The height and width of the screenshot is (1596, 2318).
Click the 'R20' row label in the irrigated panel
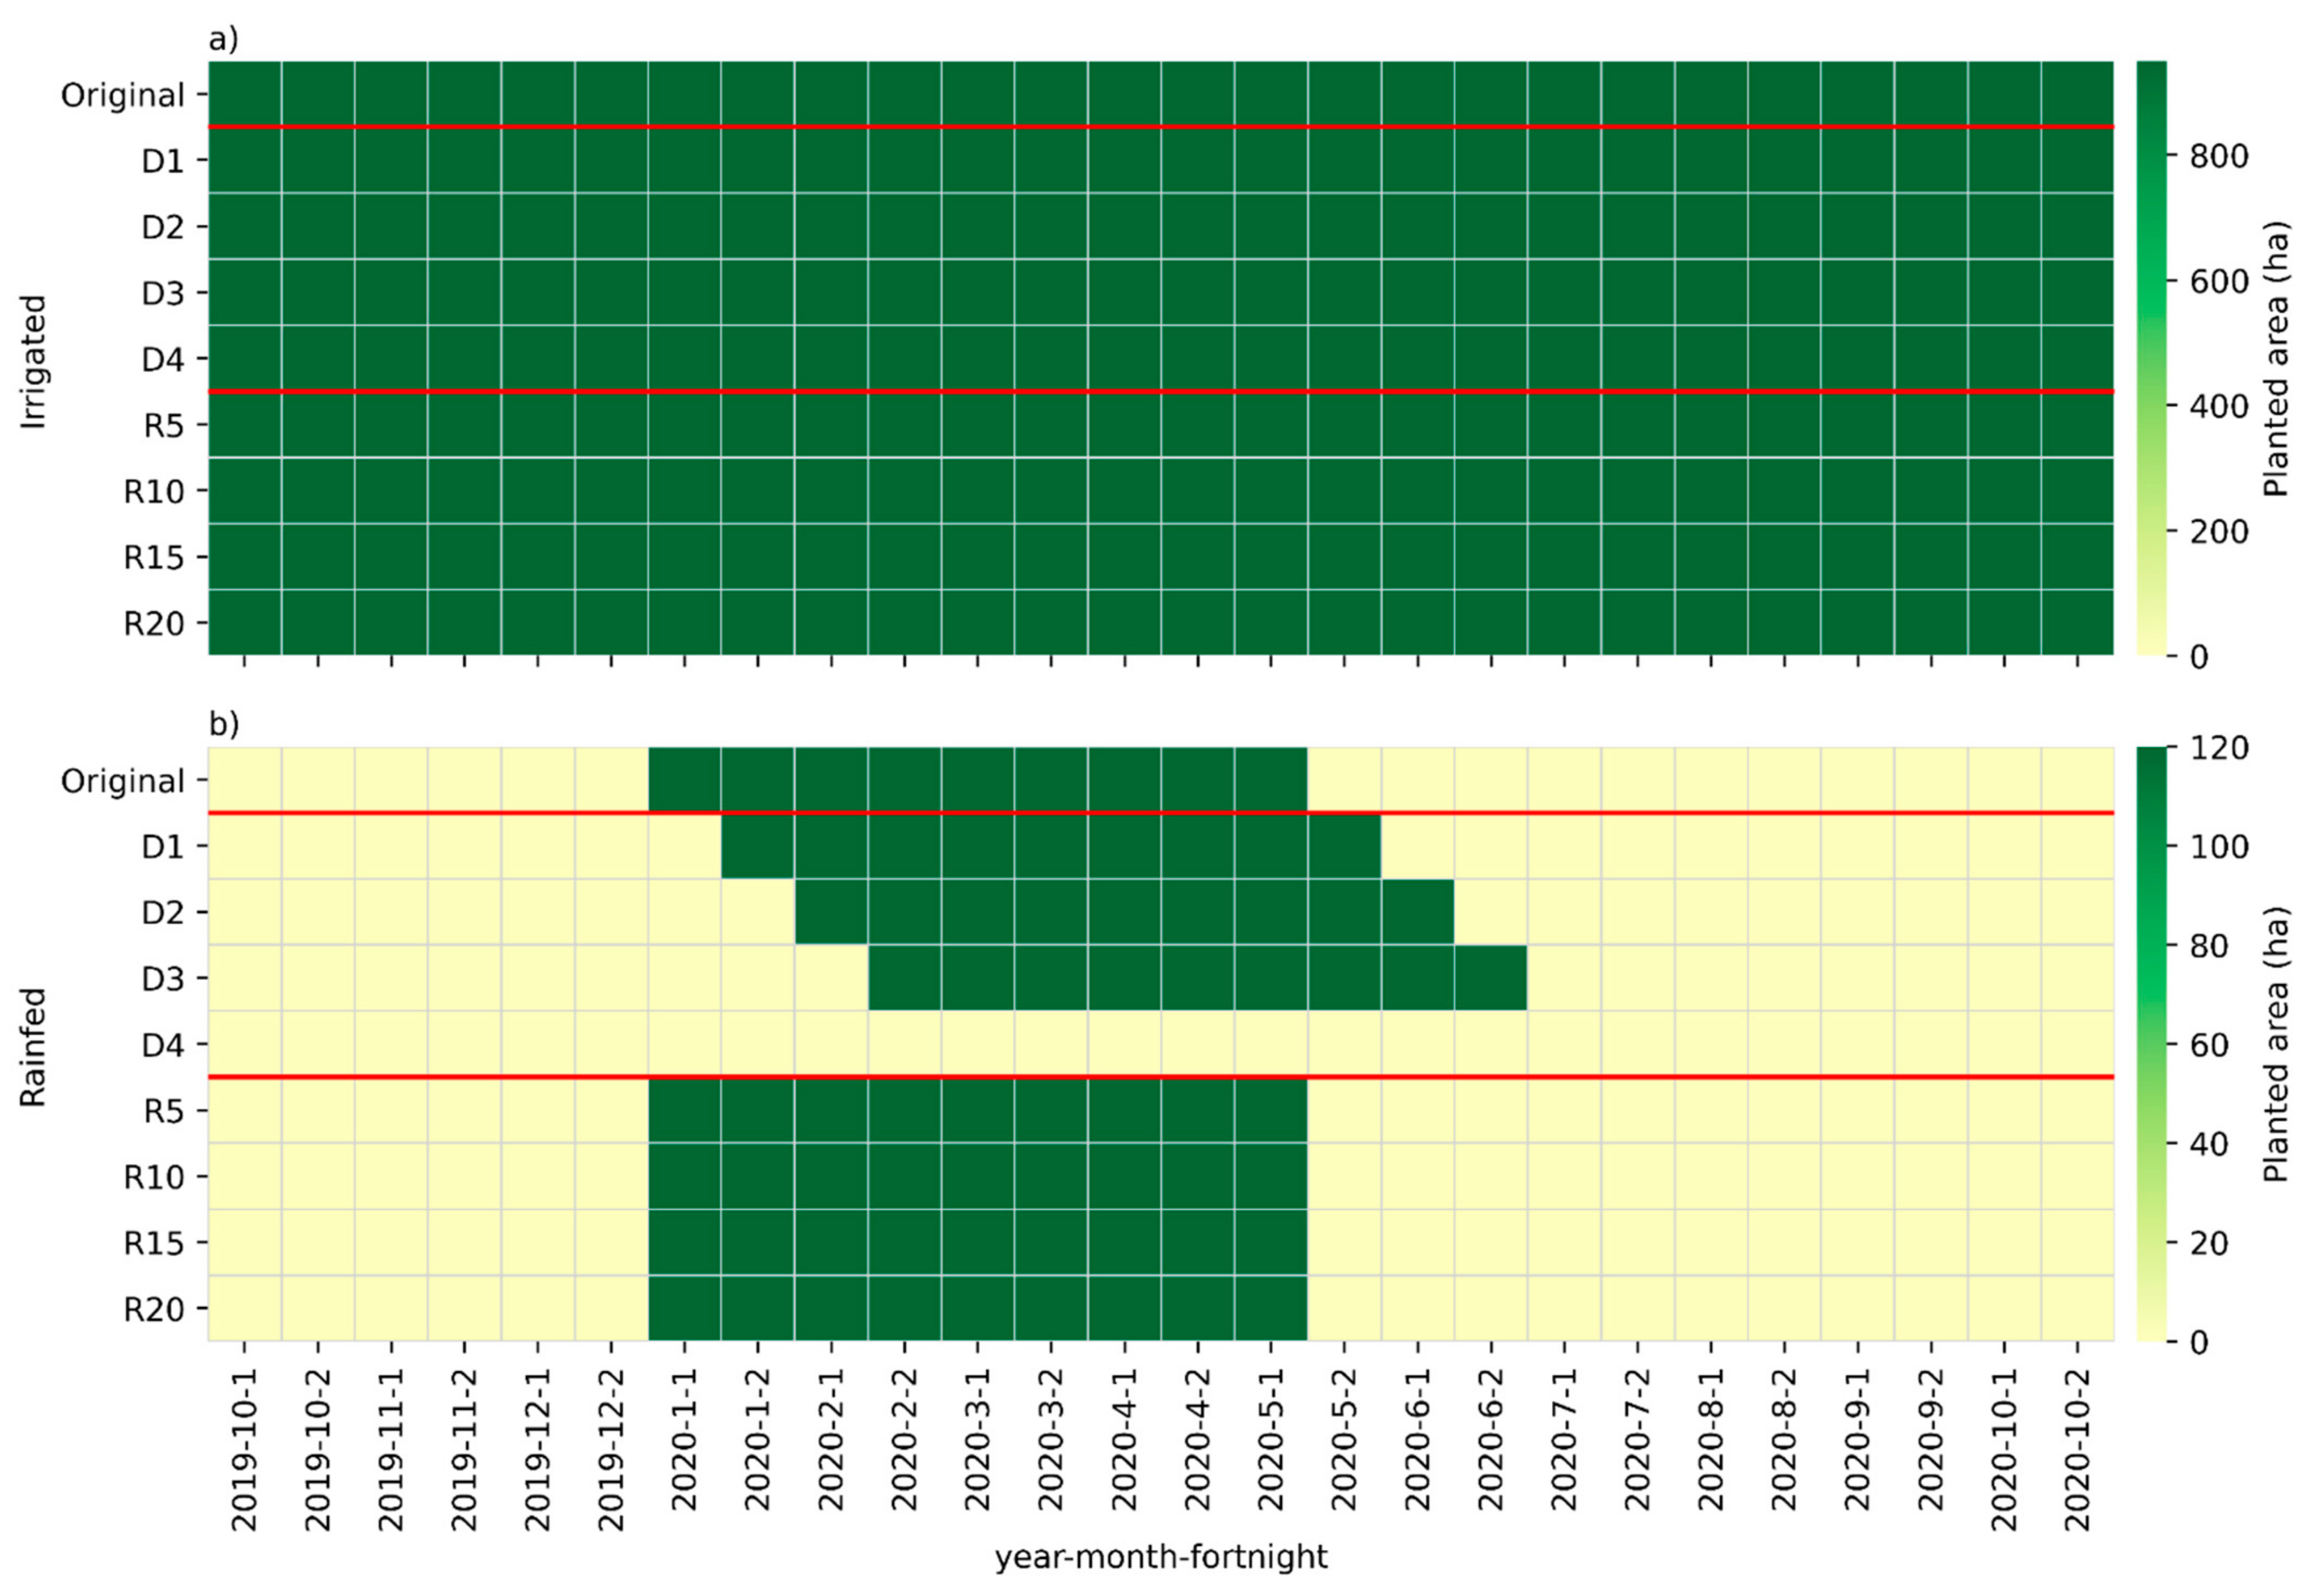tap(154, 623)
